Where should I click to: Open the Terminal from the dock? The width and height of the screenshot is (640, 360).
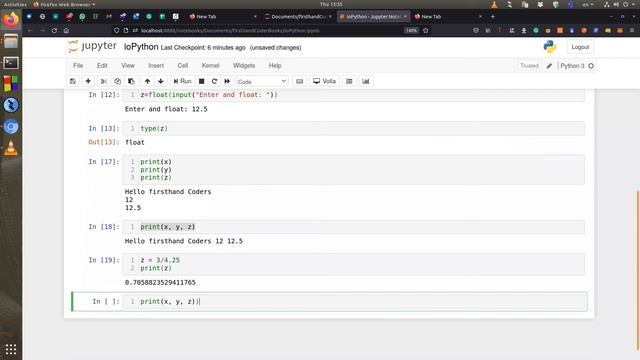(11, 62)
